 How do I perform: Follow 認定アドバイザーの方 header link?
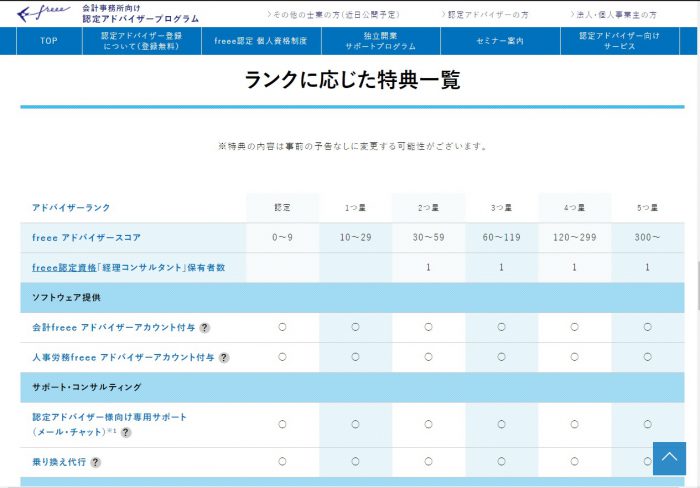click(x=485, y=15)
